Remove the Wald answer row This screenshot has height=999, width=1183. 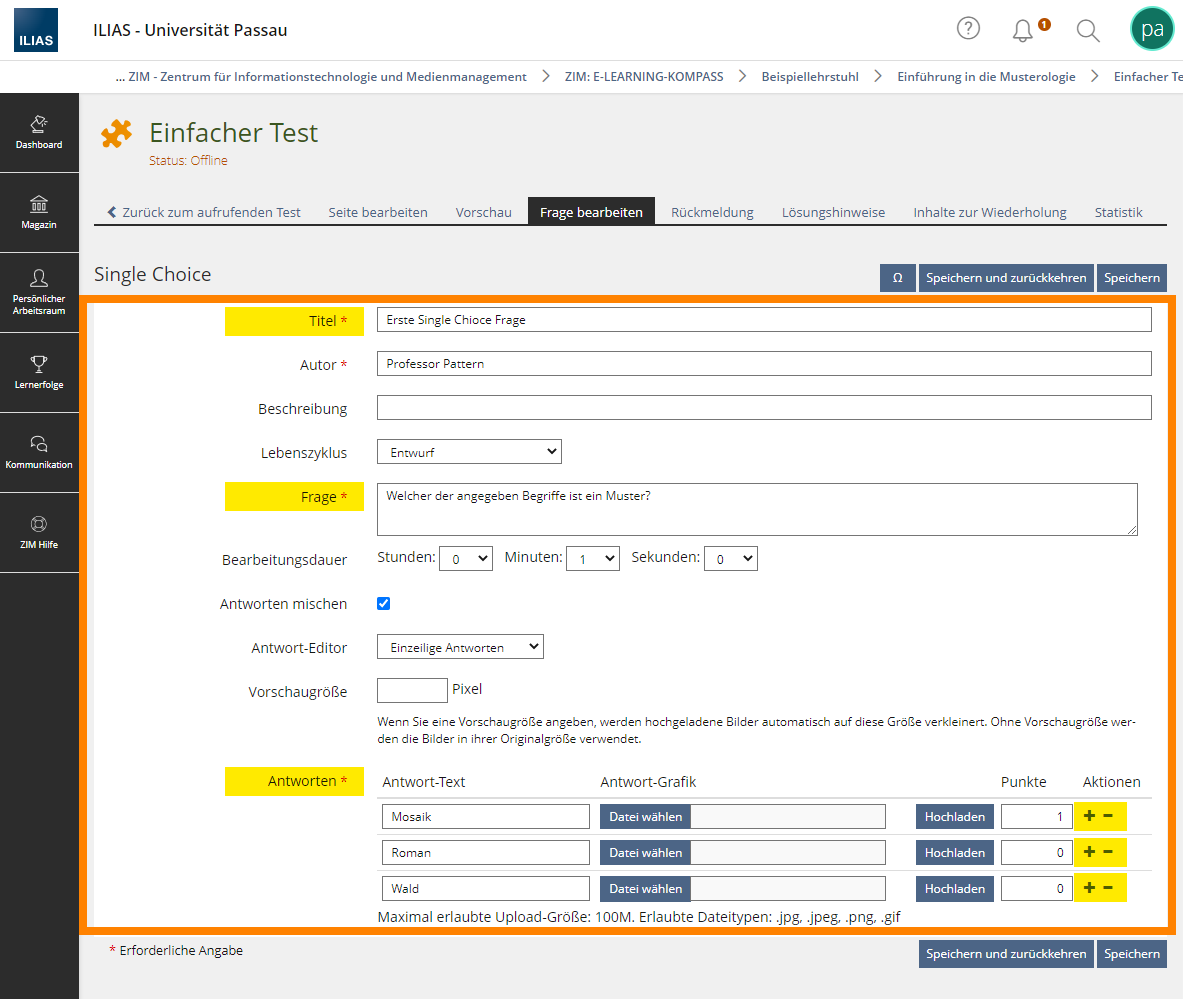click(1108, 888)
